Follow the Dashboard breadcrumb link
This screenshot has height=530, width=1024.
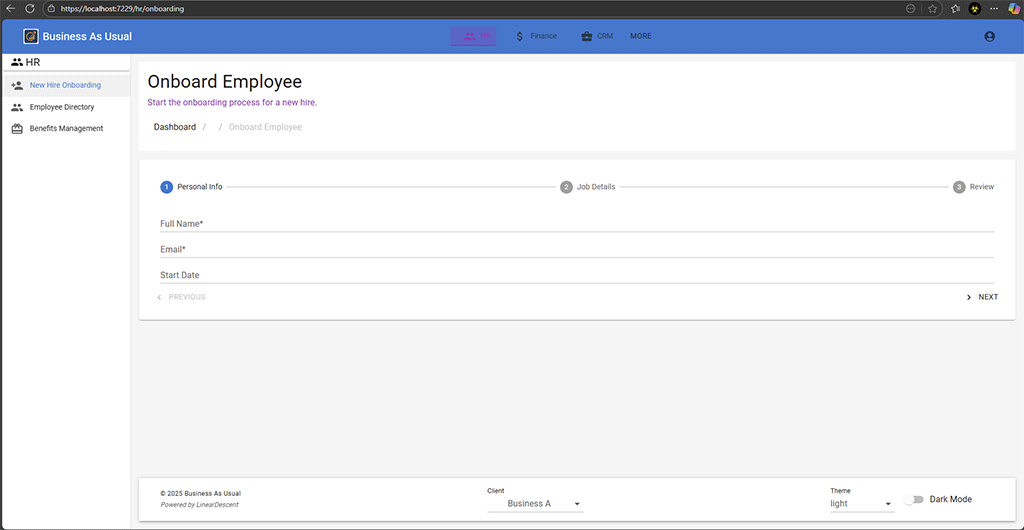click(175, 127)
